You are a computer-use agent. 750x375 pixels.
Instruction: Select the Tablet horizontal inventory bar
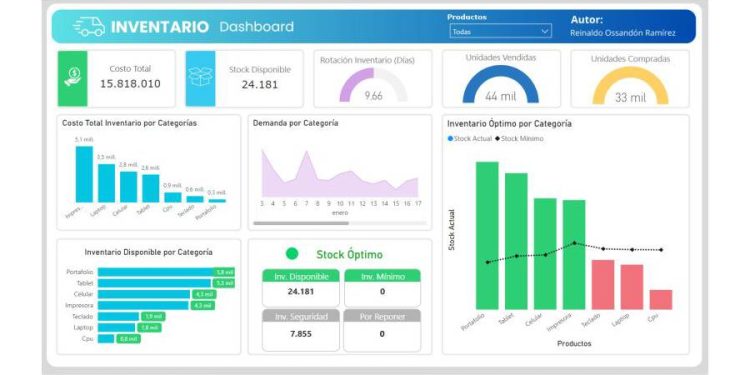pyautogui.click(x=155, y=283)
